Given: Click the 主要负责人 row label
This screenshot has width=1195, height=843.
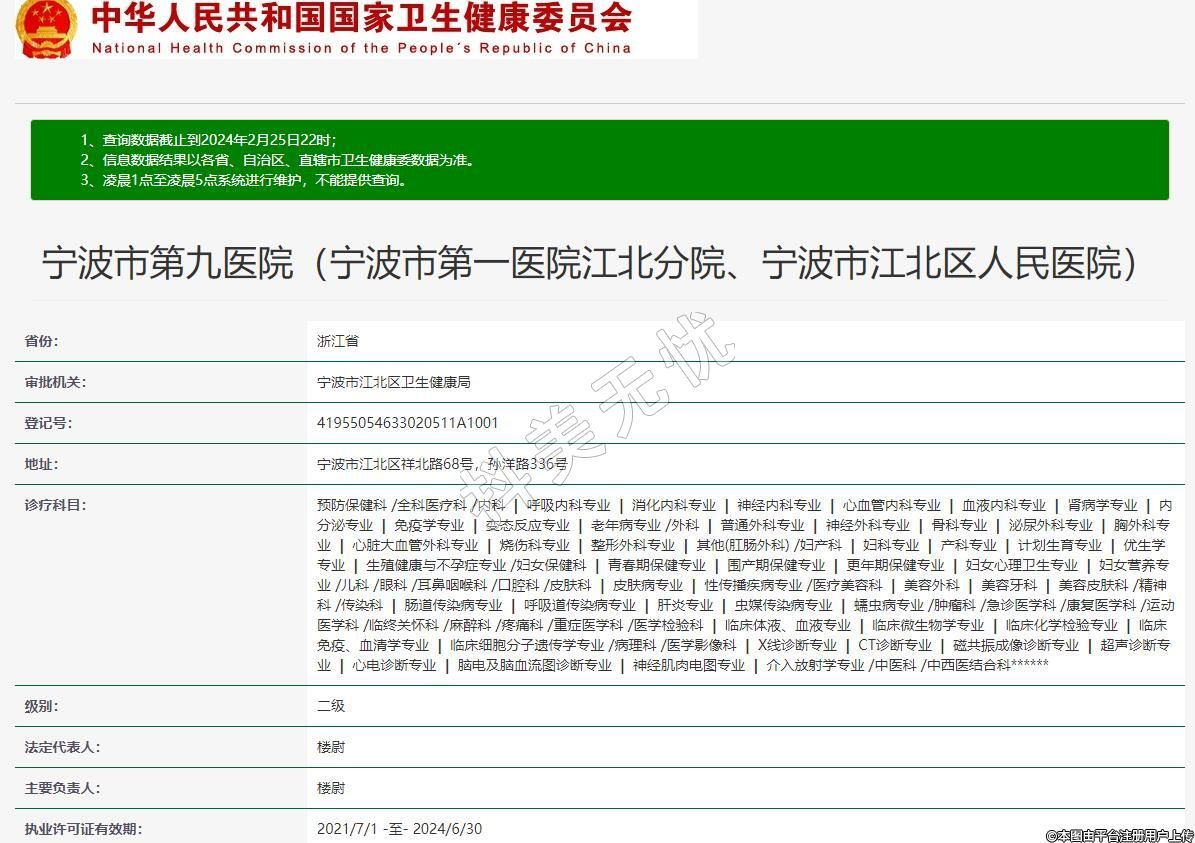Looking at the screenshot, I should coord(62,788).
